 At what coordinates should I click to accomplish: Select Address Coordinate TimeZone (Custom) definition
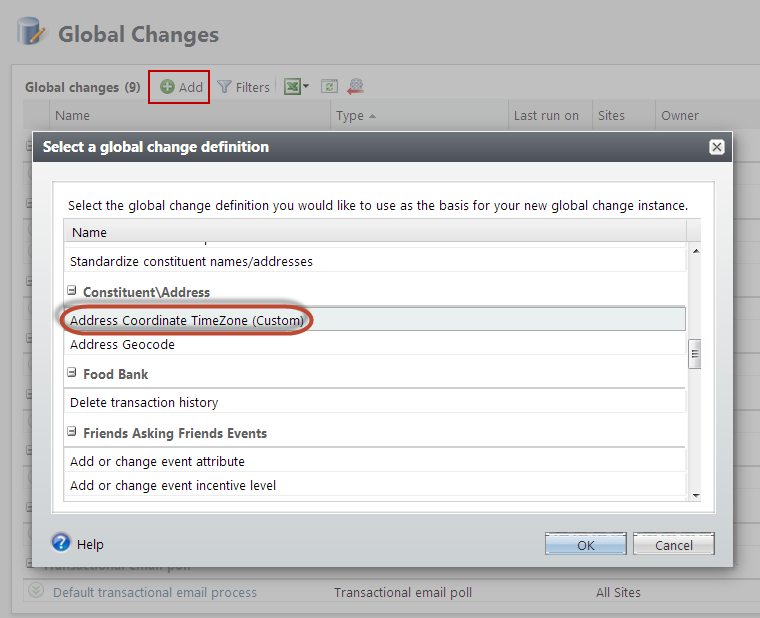click(187, 320)
